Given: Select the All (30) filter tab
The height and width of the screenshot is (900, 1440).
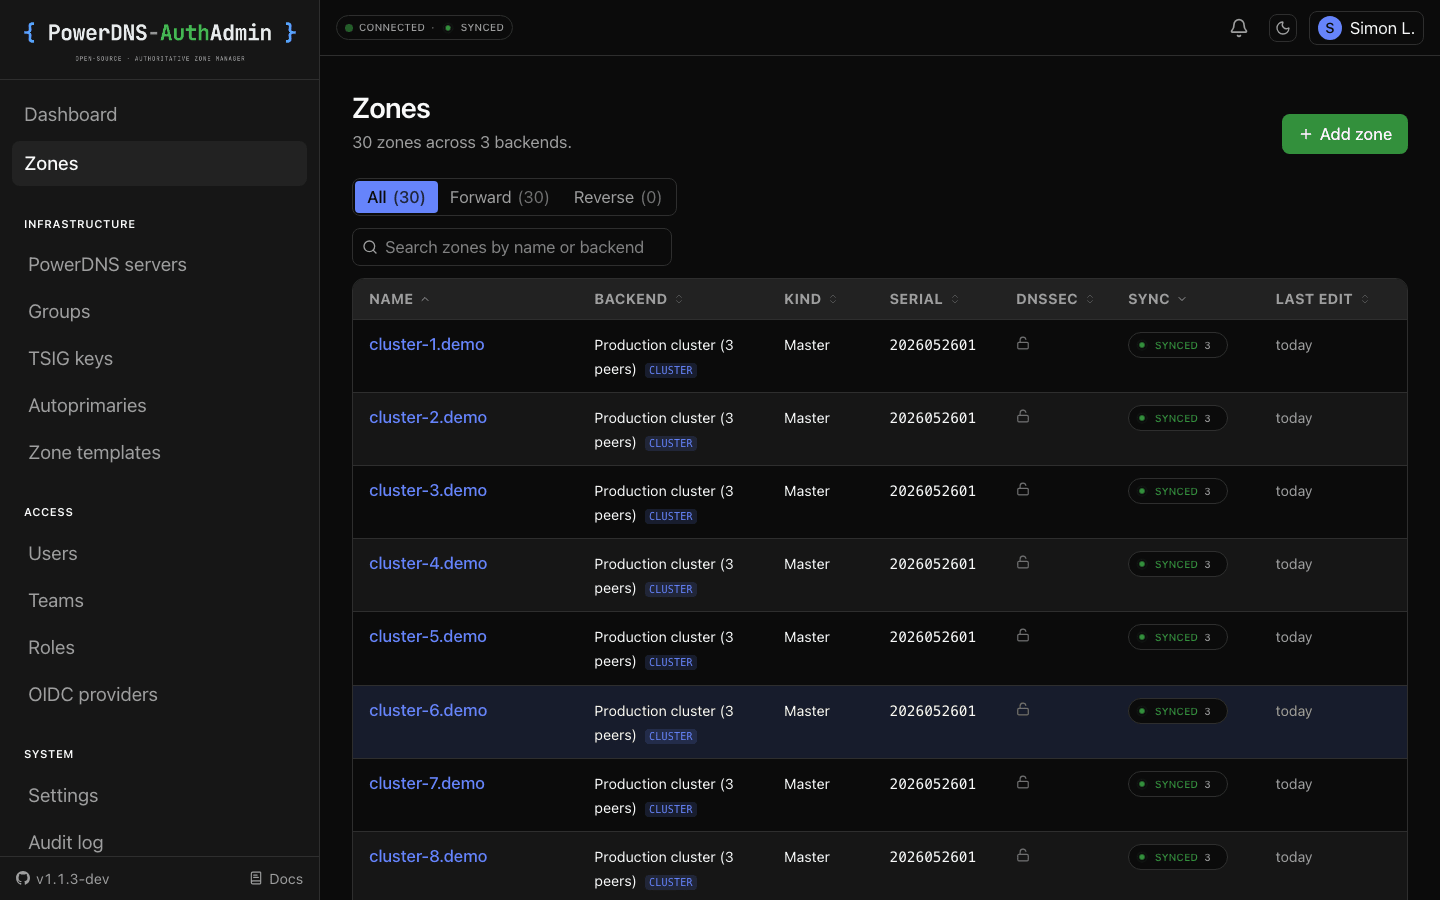Looking at the screenshot, I should click(x=396, y=197).
